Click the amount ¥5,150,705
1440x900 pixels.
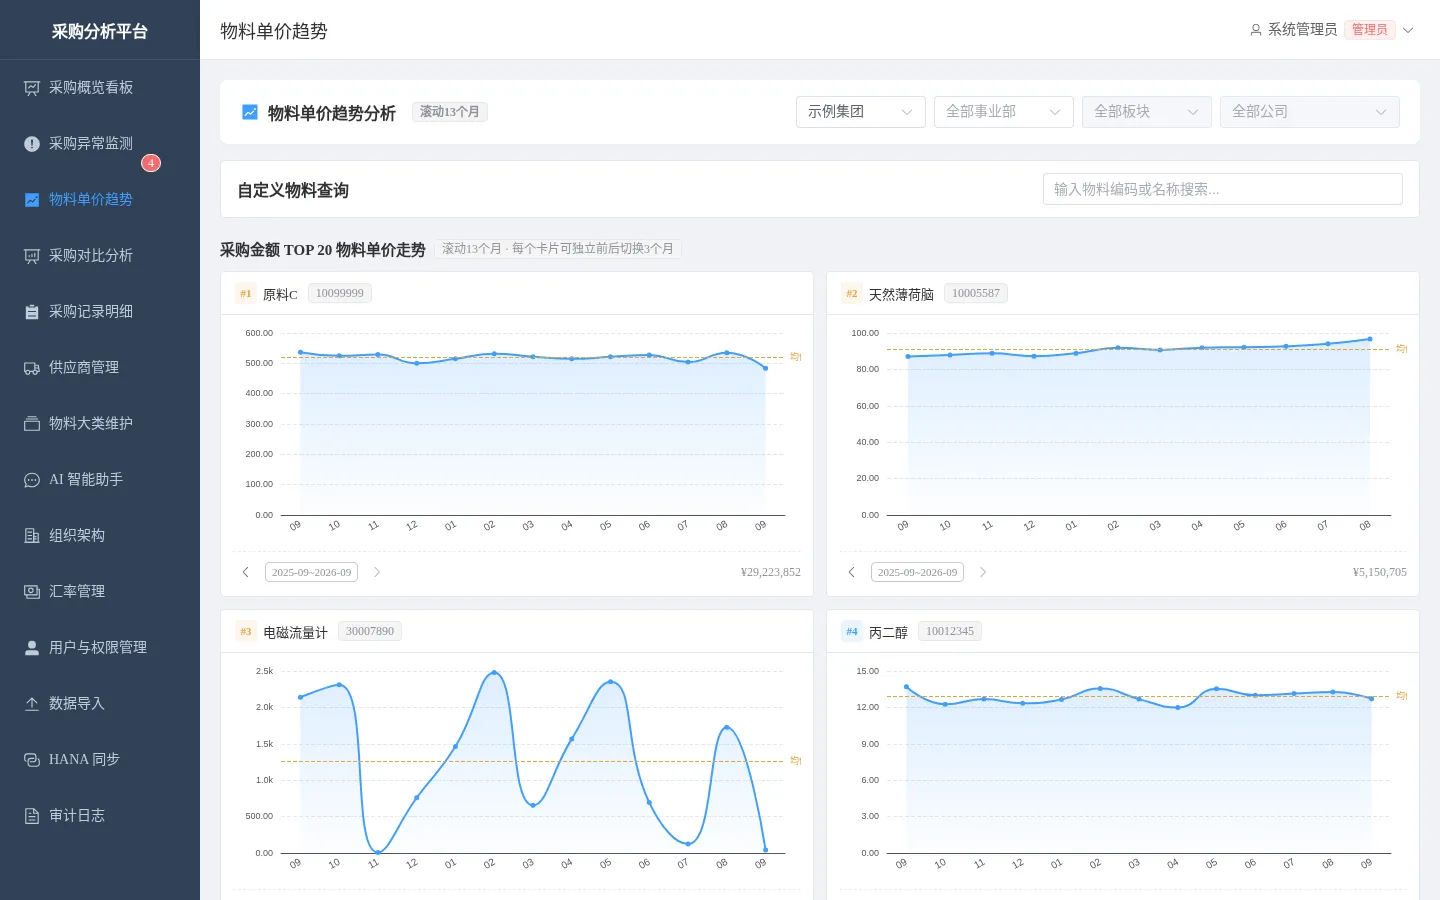coord(1380,572)
